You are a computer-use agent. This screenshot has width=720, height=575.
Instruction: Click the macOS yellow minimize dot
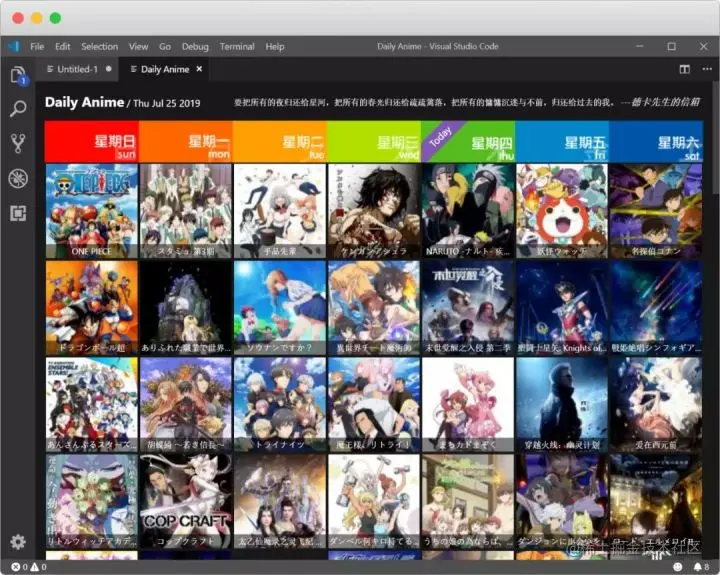coord(37,18)
